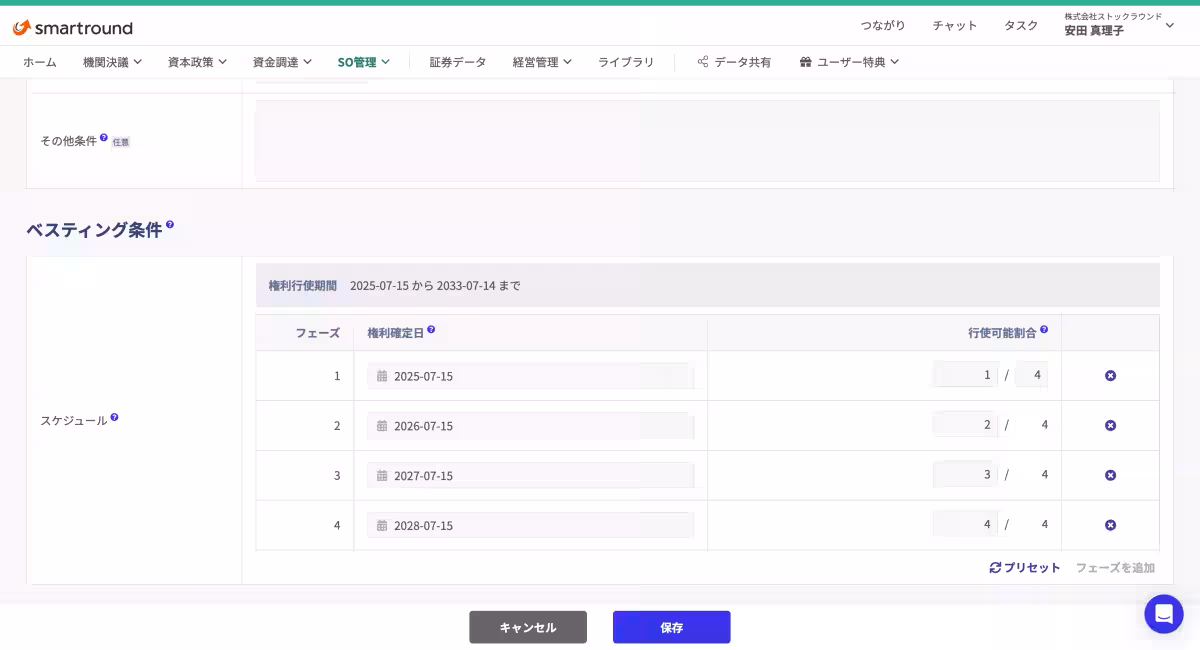
Task: Click help icon next to ベスティング条件
Action: pyautogui.click(x=170, y=225)
